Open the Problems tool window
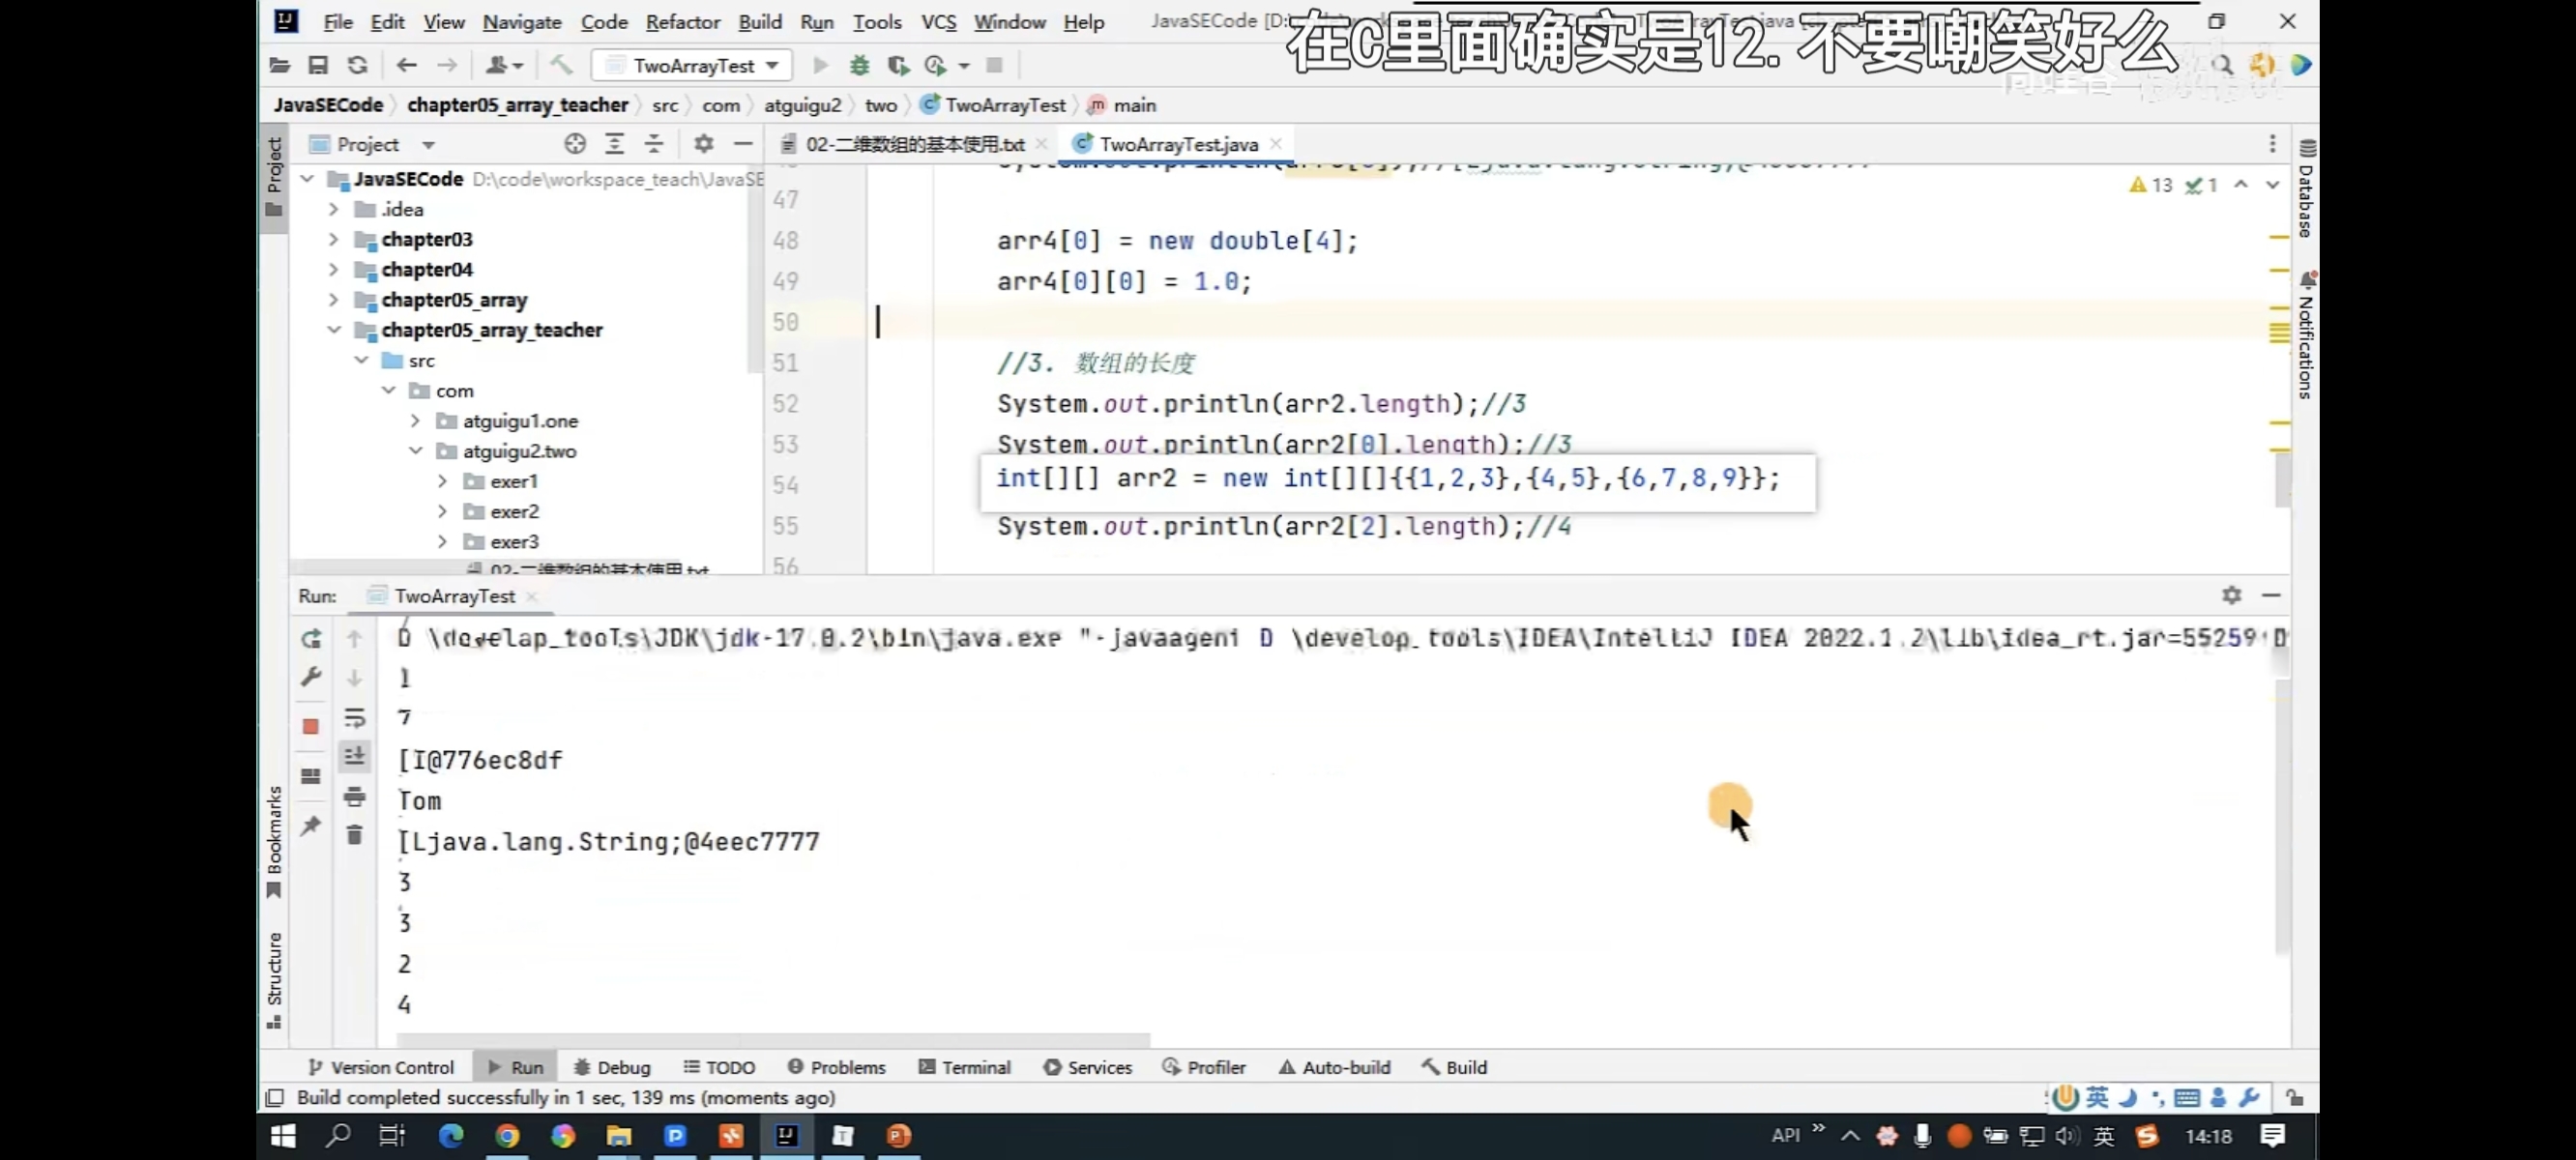 click(836, 1067)
